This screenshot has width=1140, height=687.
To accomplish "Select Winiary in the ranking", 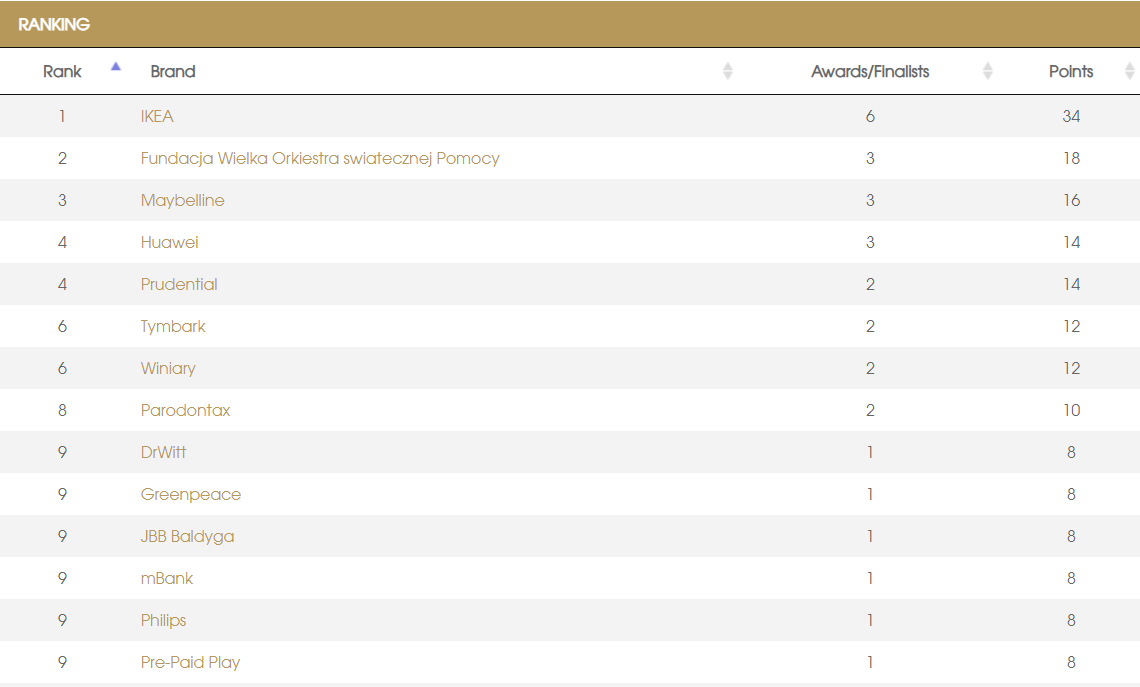I will [168, 368].
